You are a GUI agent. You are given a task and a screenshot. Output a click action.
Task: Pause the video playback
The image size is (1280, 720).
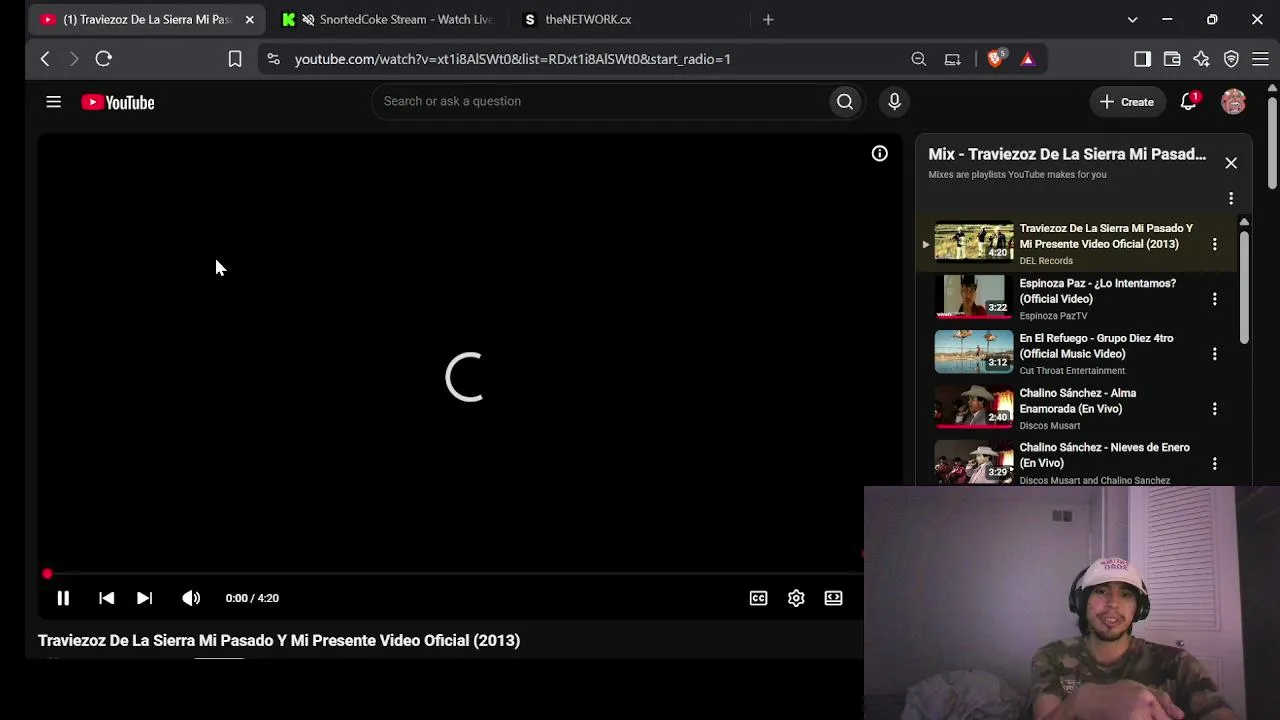click(x=63, y=598)
